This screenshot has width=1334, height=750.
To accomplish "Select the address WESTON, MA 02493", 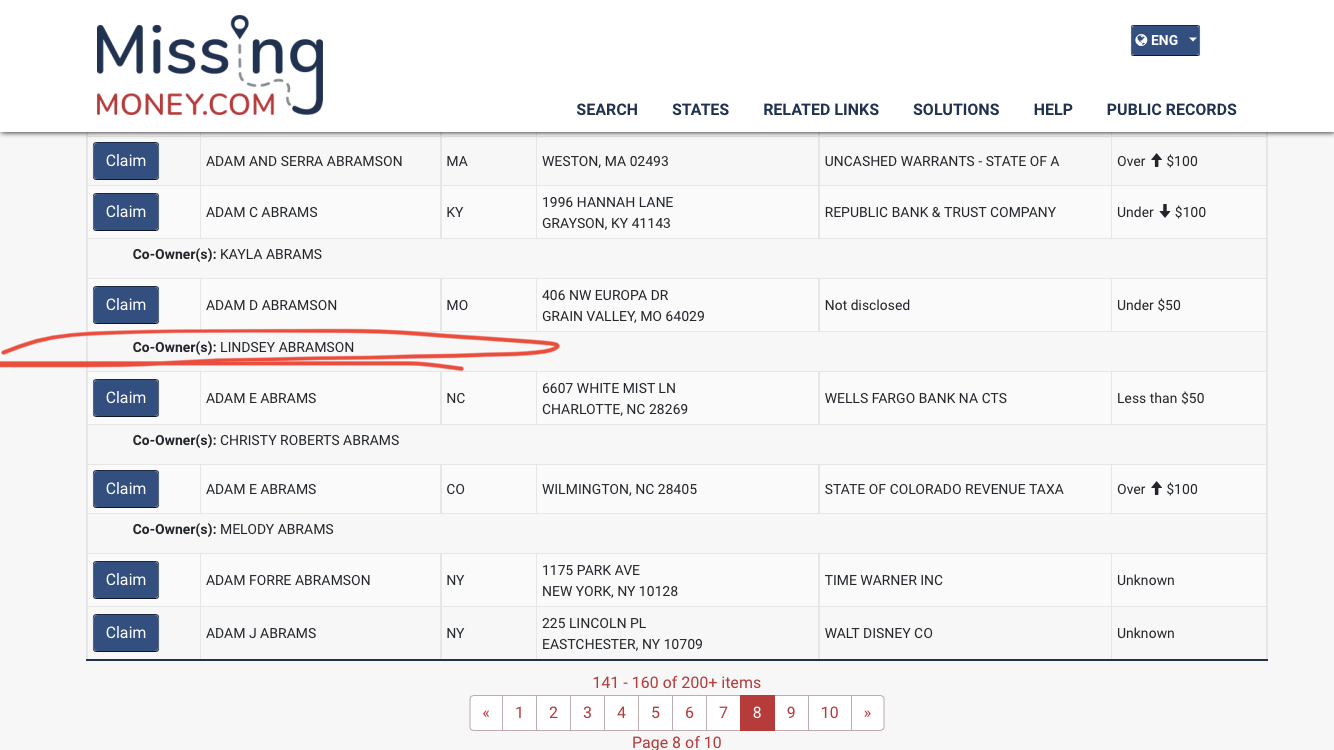I will (x=605, y=161).
